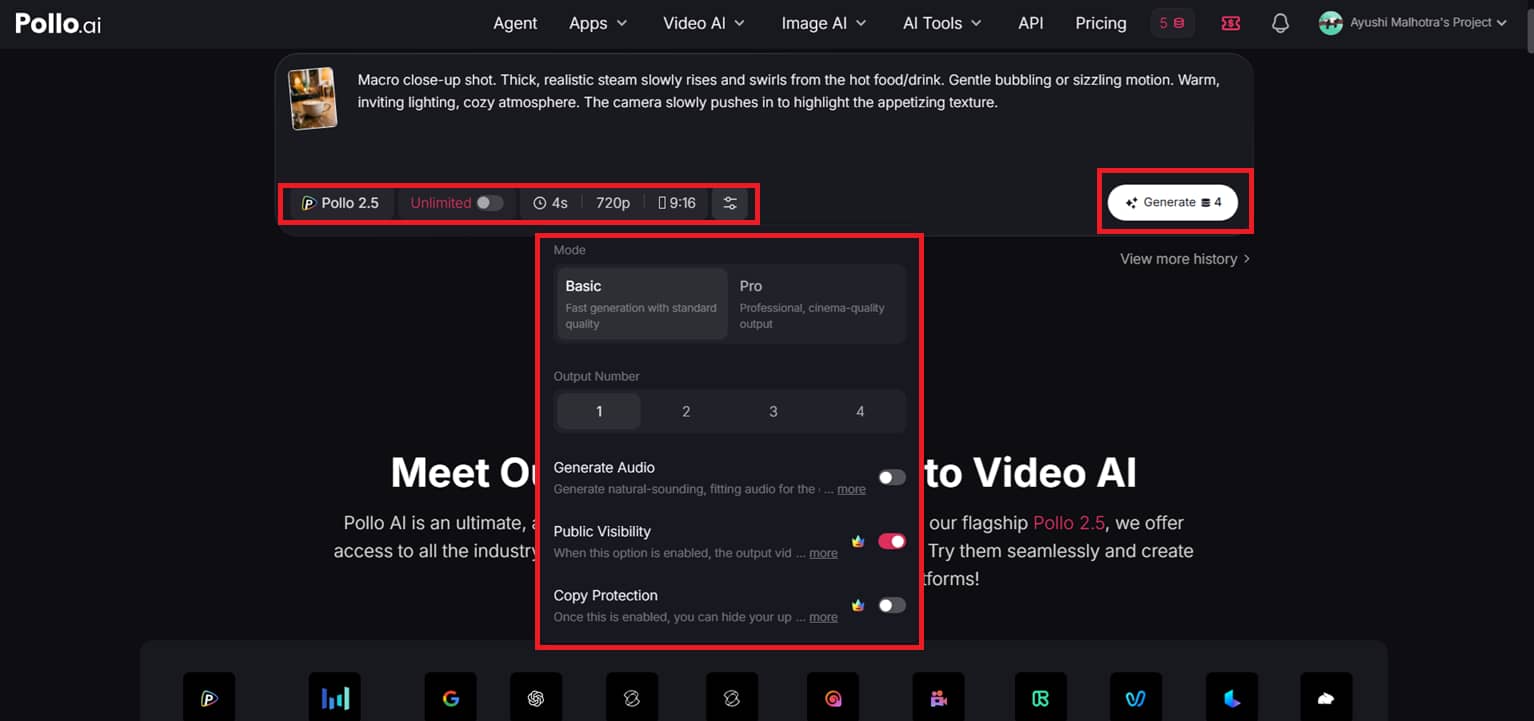Open the pink coupon ticket icon

1231,23
